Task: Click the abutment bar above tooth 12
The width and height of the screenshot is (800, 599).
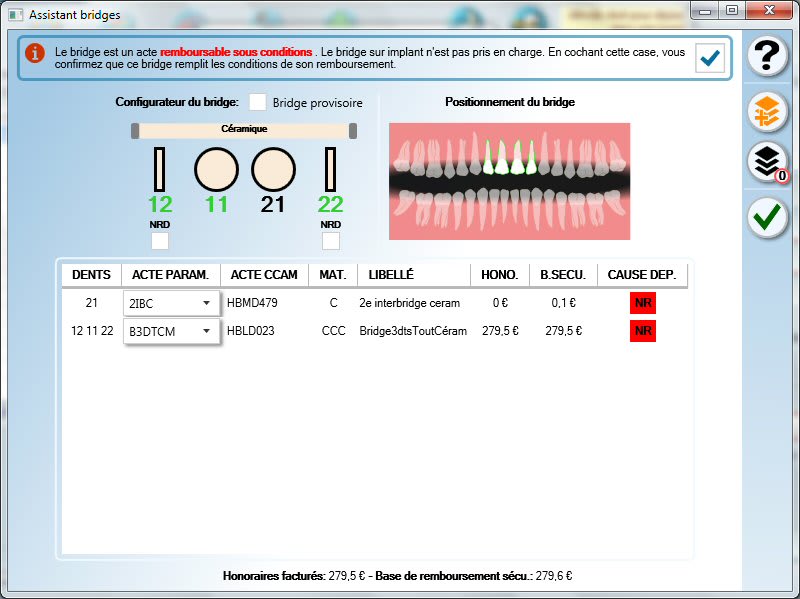Action: (159, 169)
